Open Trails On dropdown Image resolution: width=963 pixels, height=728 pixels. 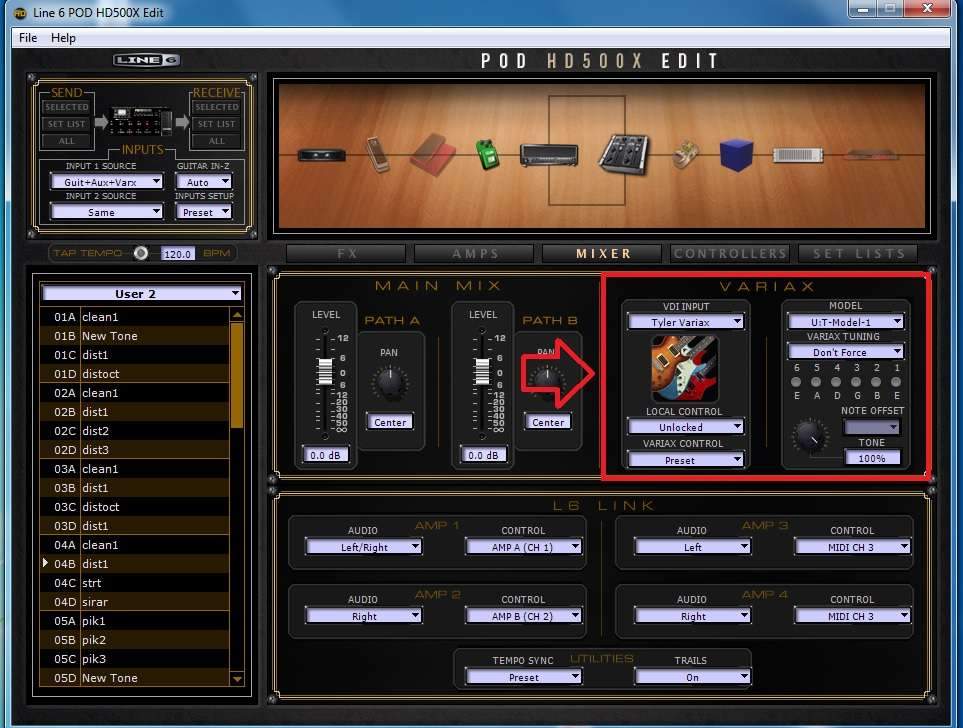pyautogui.click(x=693, y=677)
